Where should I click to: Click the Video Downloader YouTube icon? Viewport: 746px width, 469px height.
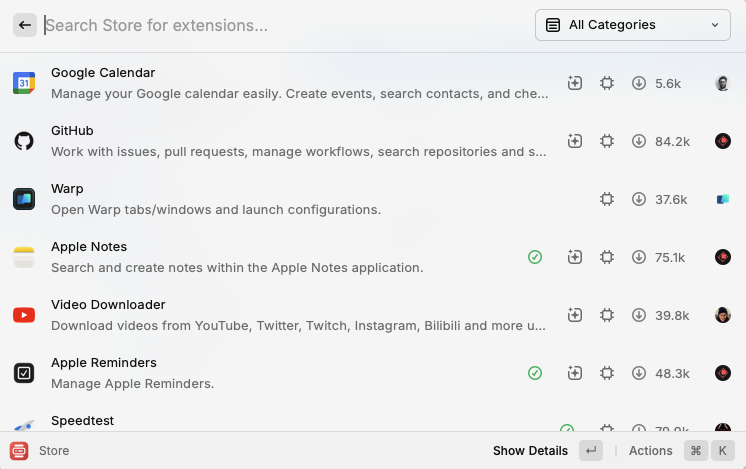(24, 315)
